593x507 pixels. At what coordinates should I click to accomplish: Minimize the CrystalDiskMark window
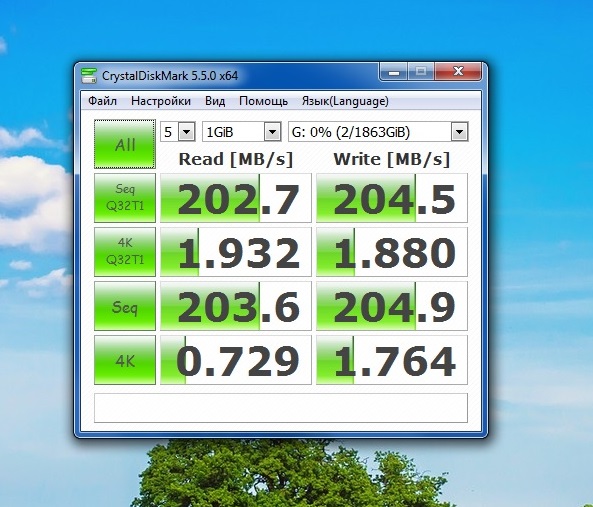394,71
